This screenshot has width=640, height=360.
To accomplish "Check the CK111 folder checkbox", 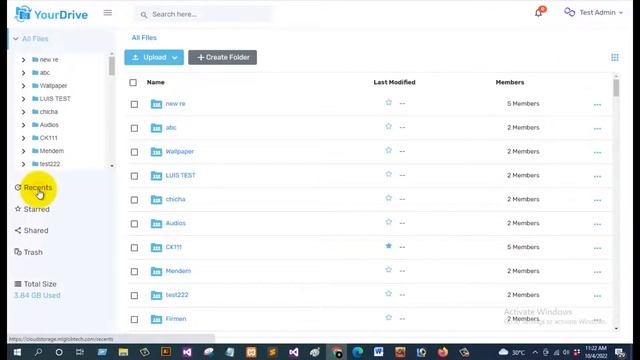I will pos(134,248).
